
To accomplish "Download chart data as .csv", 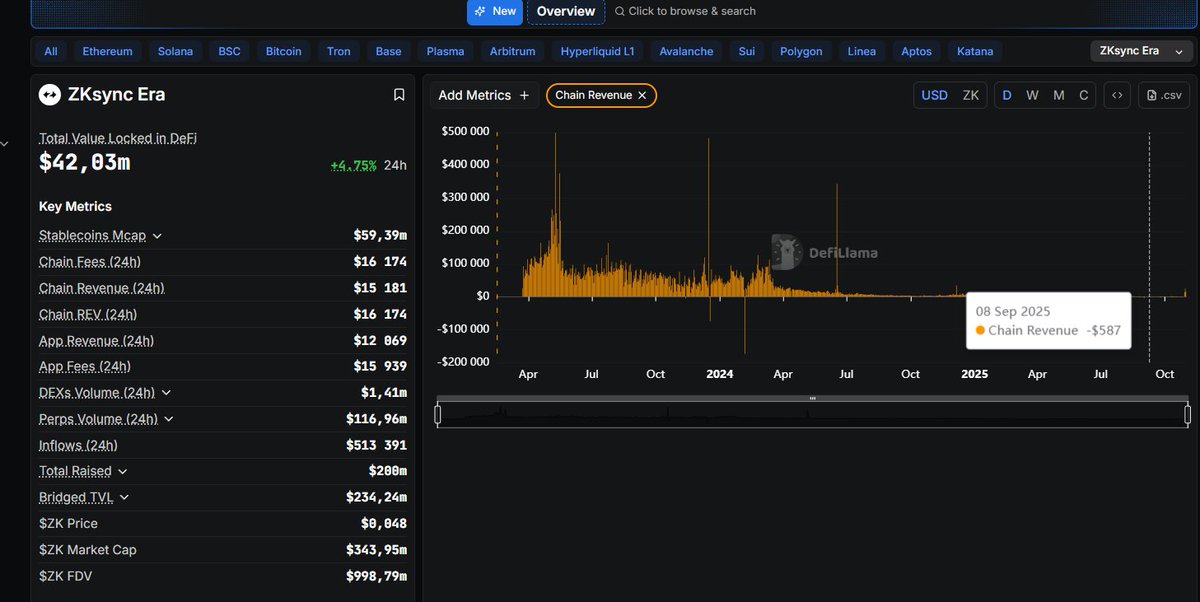I will click(x=1164, y=95).
